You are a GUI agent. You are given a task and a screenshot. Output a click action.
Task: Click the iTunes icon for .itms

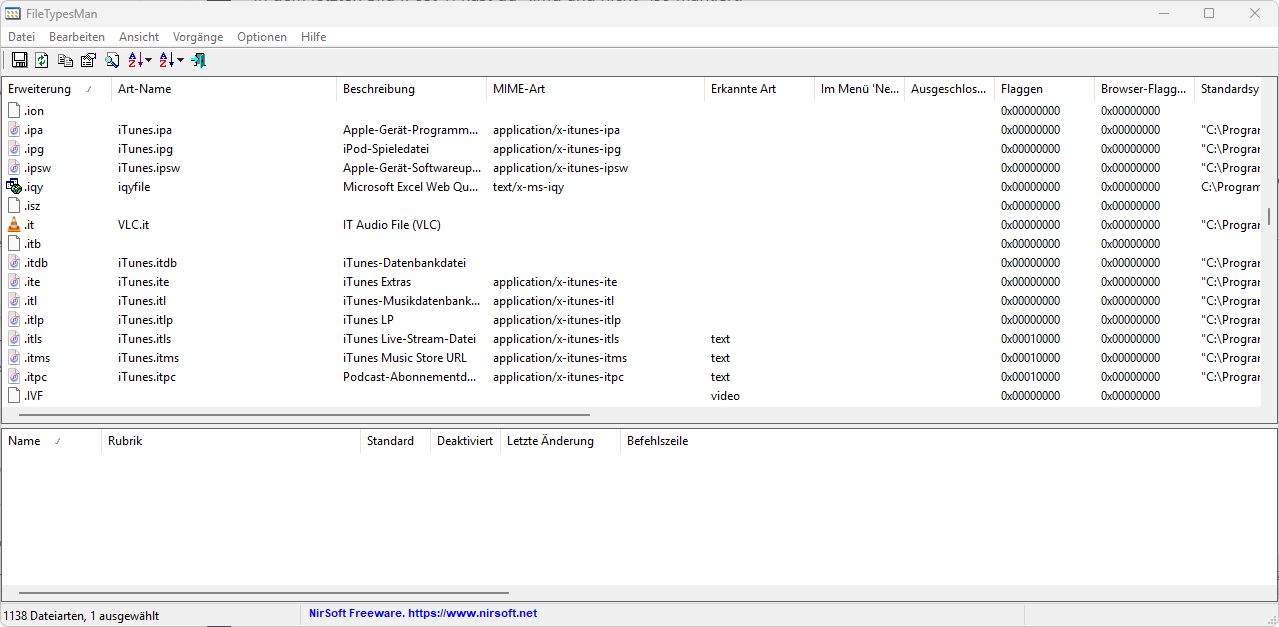coord(14,358)
